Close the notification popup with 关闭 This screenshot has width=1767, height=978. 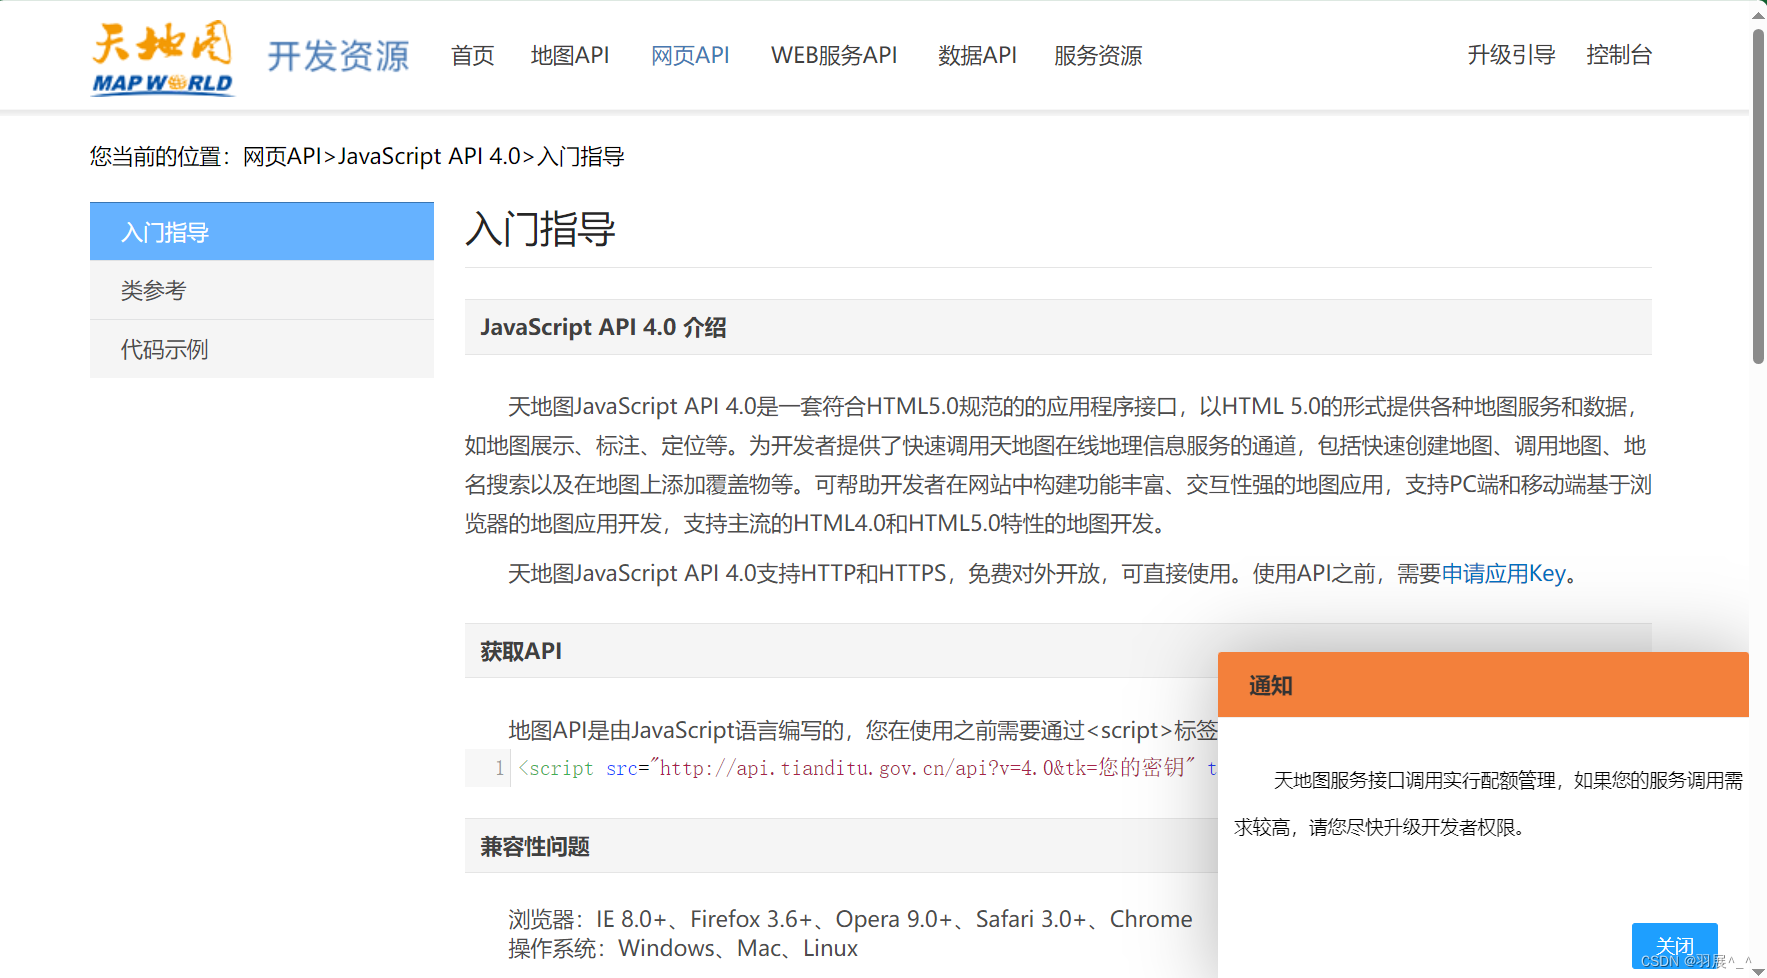pos(1674,945)
